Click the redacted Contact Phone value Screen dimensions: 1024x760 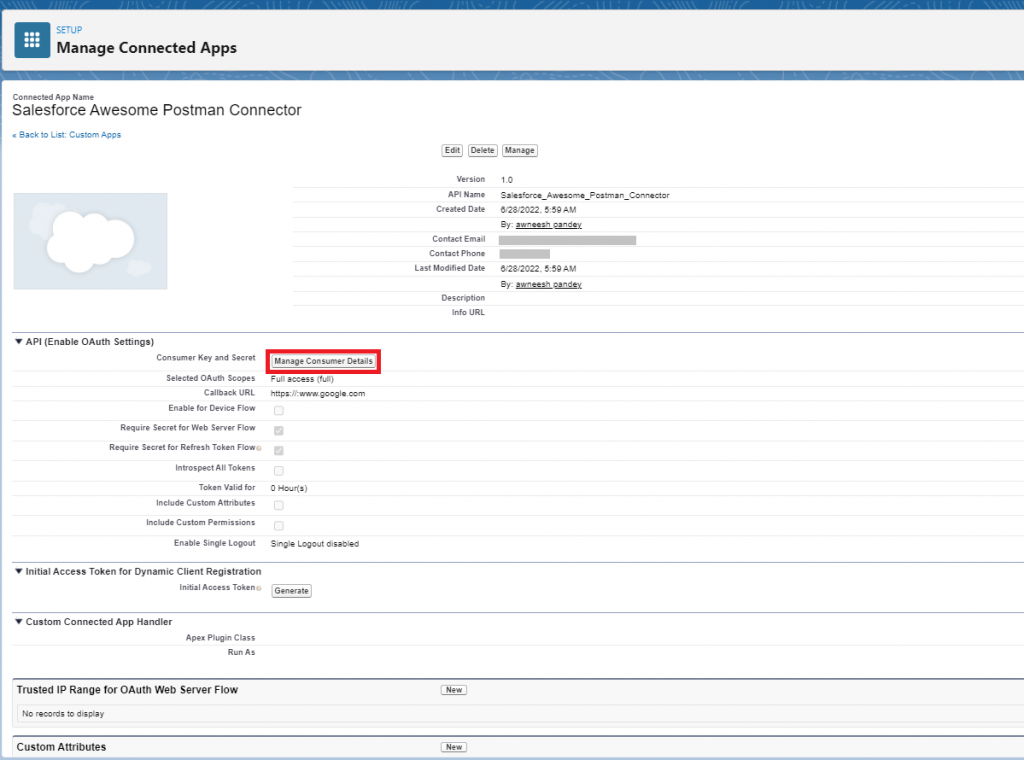[524, 254]
